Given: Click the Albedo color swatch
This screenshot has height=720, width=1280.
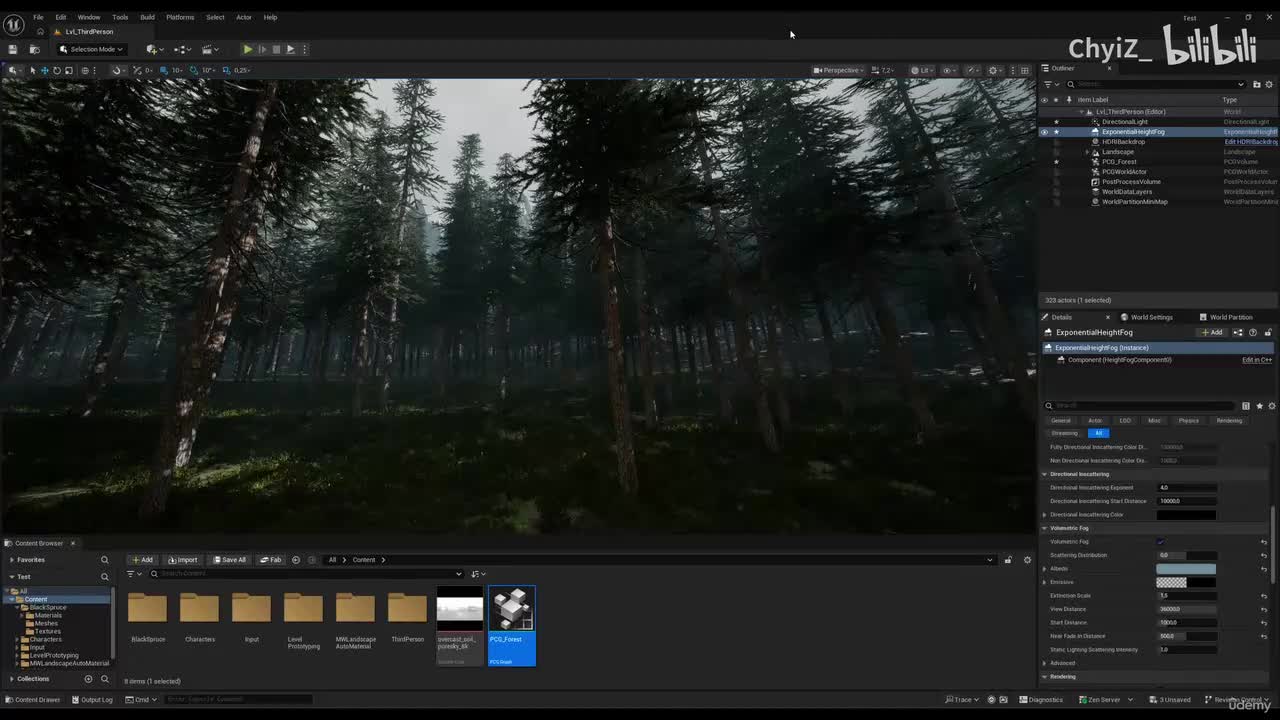Looking at the screenshot, I should 1186,569.
